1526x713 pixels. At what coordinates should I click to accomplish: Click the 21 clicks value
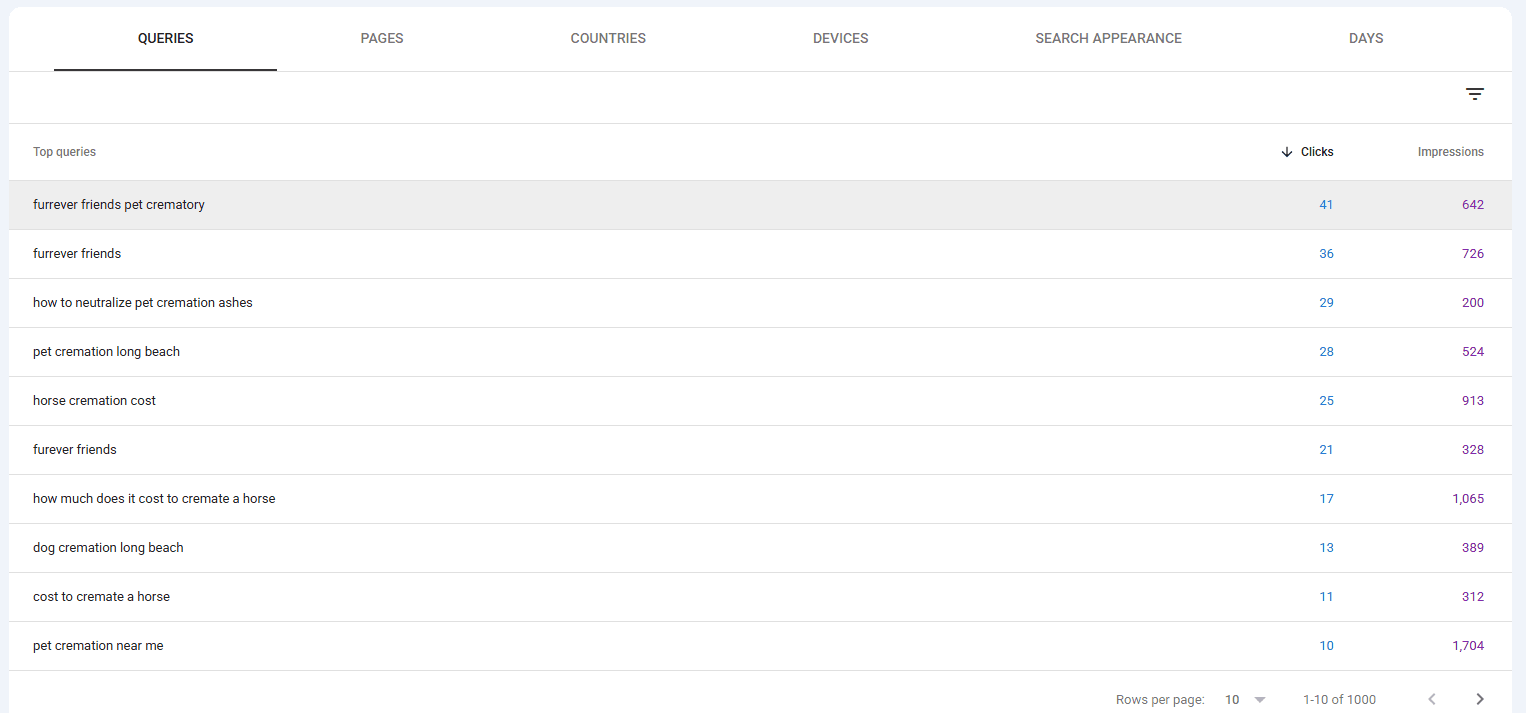click(1326, 450)
